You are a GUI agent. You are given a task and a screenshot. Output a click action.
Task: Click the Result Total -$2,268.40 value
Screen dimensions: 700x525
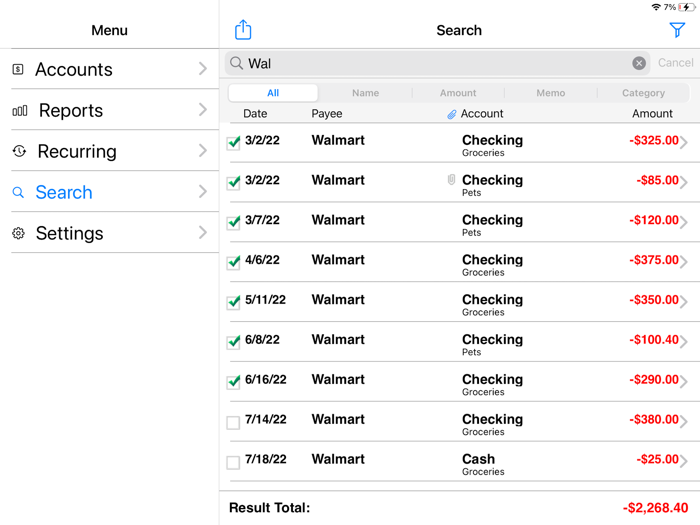tap(655, 508)
